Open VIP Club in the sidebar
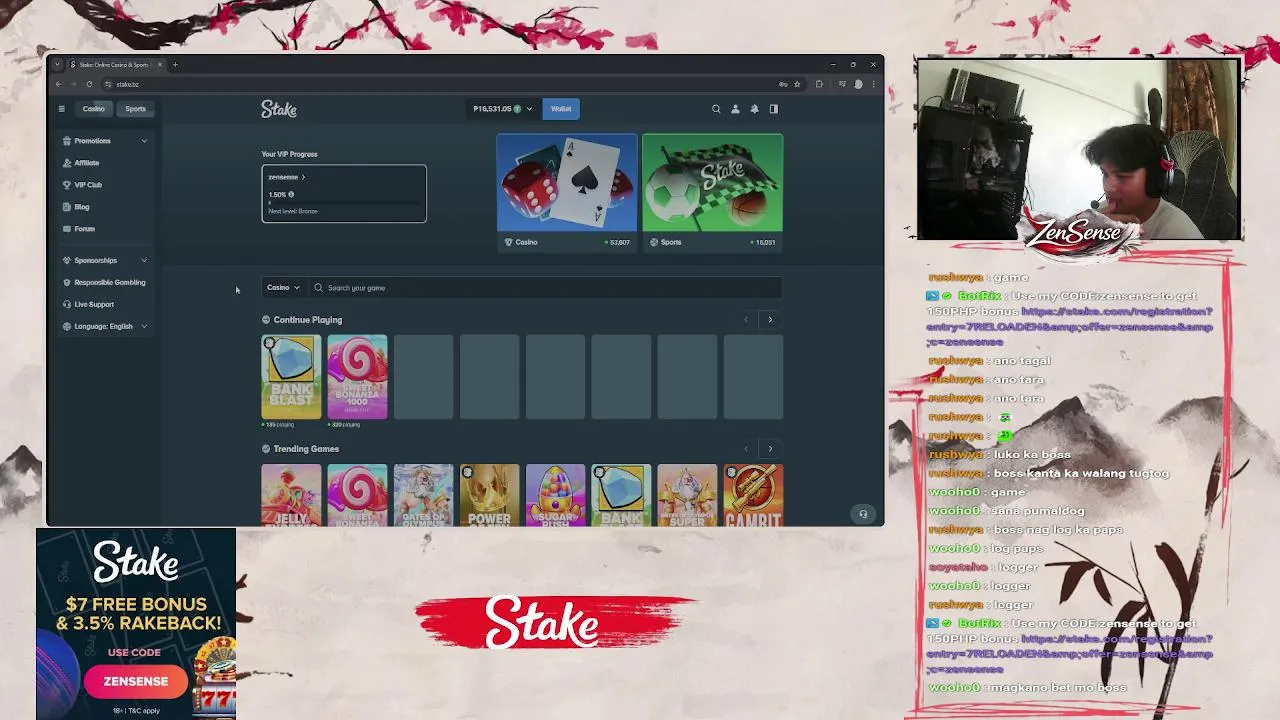 point(88,185)
